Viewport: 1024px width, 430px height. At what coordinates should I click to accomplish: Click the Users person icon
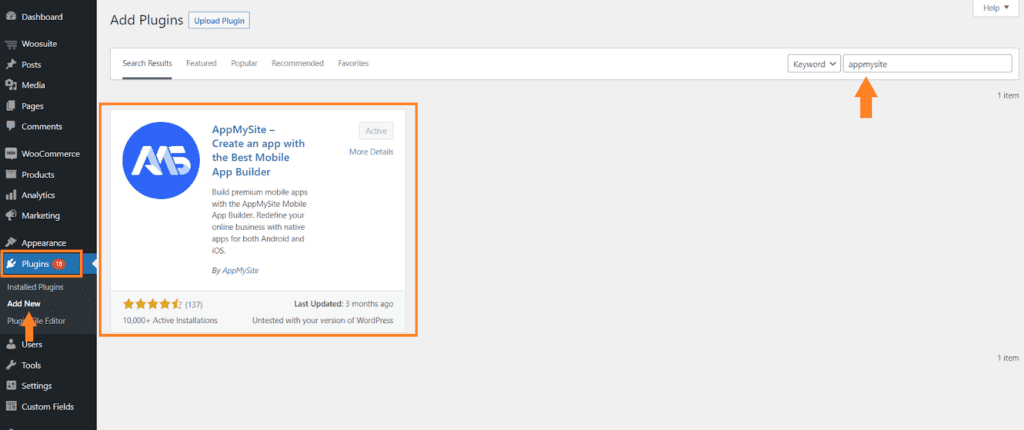coord(10,344)
